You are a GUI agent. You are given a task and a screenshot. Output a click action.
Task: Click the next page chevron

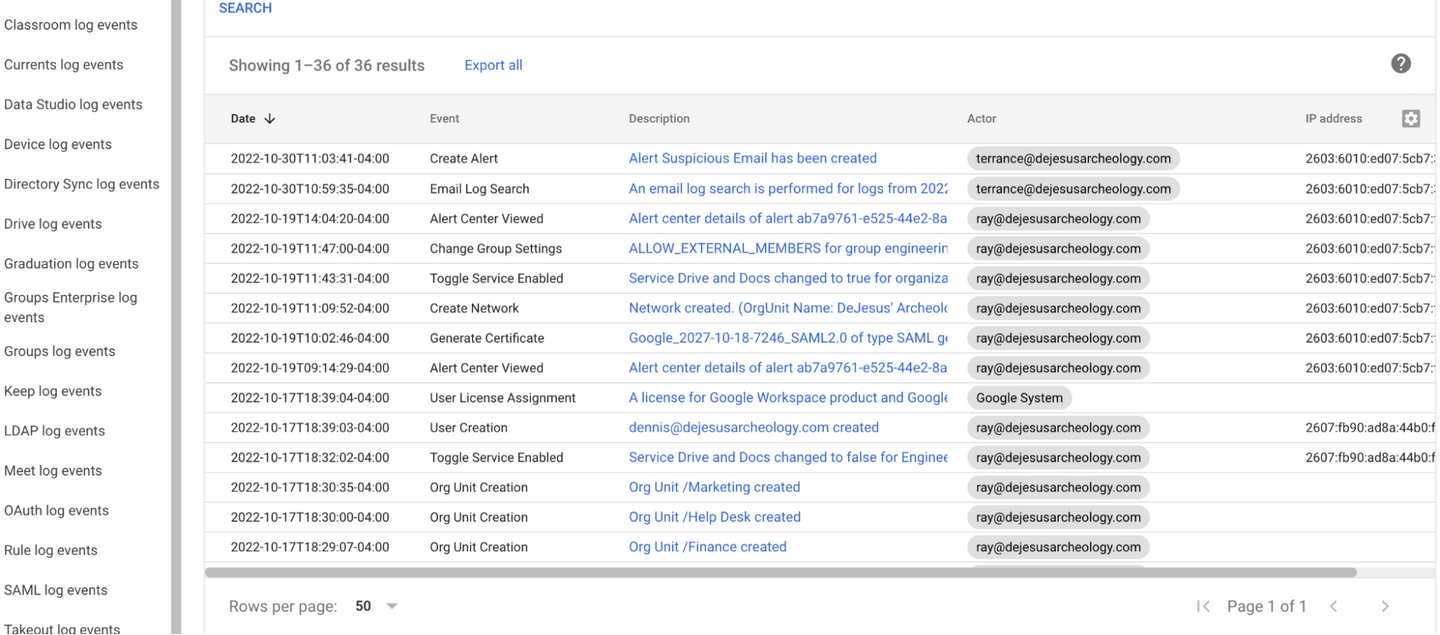click(x=1385, y=606)
